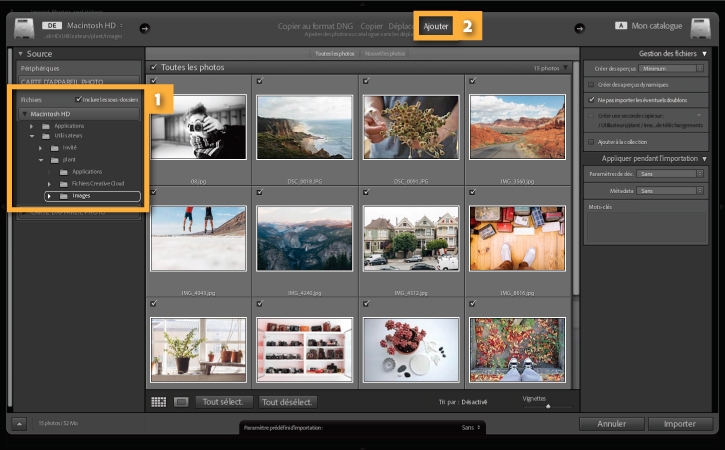Uncheck the IMG_4240.jpg photo checkbox
Viewport: 725px width, 450px height.
click(x=260, y=192)
